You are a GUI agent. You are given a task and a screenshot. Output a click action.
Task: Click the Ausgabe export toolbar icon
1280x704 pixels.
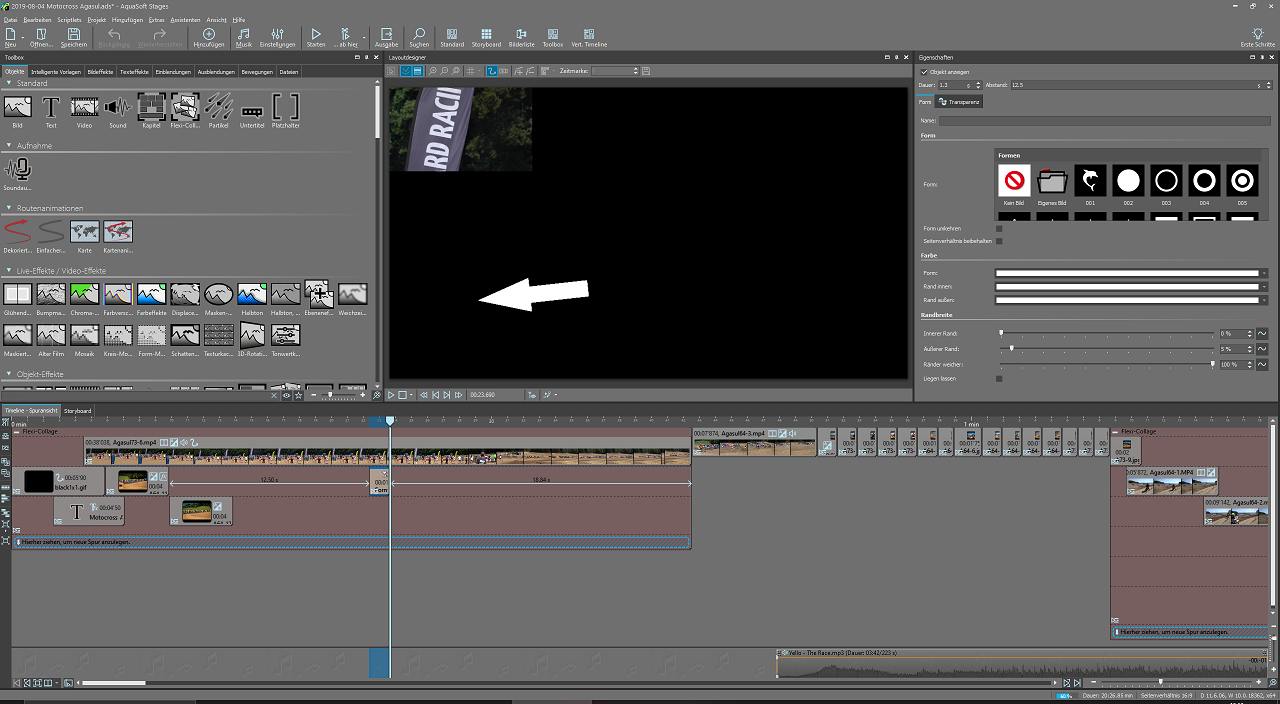coord(386,38)
